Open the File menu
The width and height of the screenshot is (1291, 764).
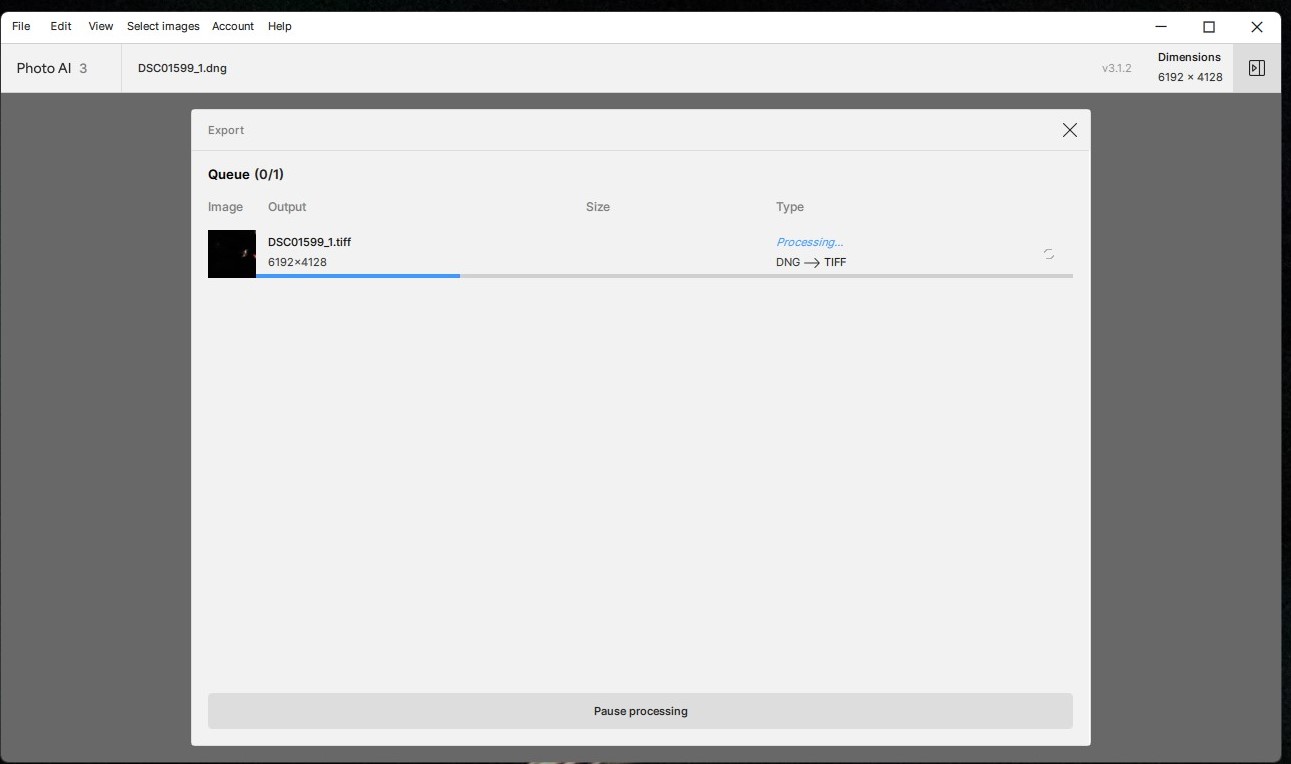point(21,26)
